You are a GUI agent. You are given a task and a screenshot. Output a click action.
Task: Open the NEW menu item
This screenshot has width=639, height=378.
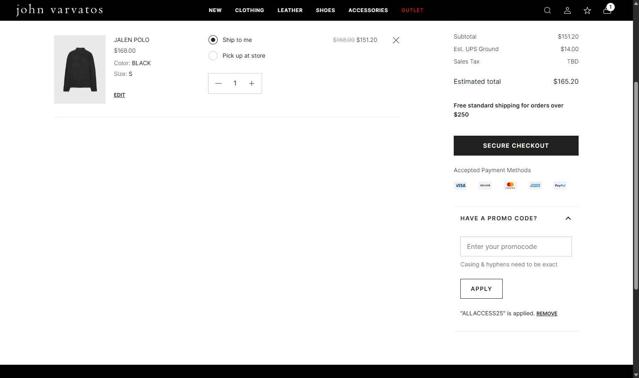215,10
